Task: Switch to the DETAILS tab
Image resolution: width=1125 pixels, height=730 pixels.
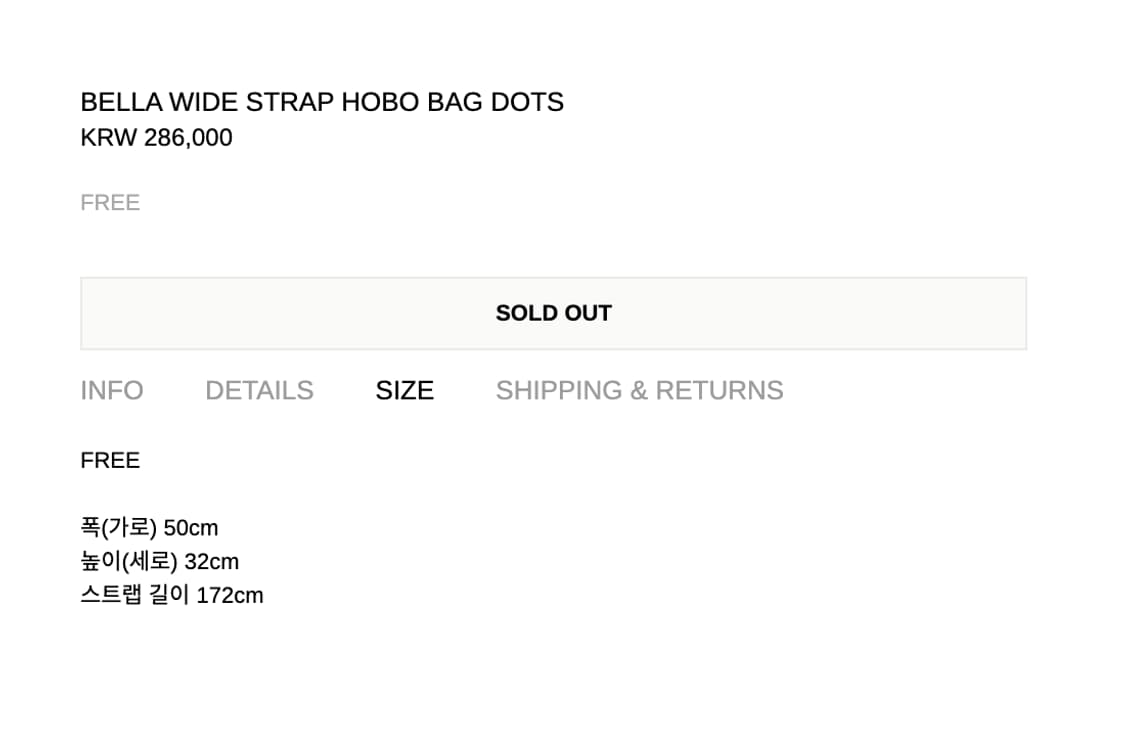Action: (x=259, y=390)
